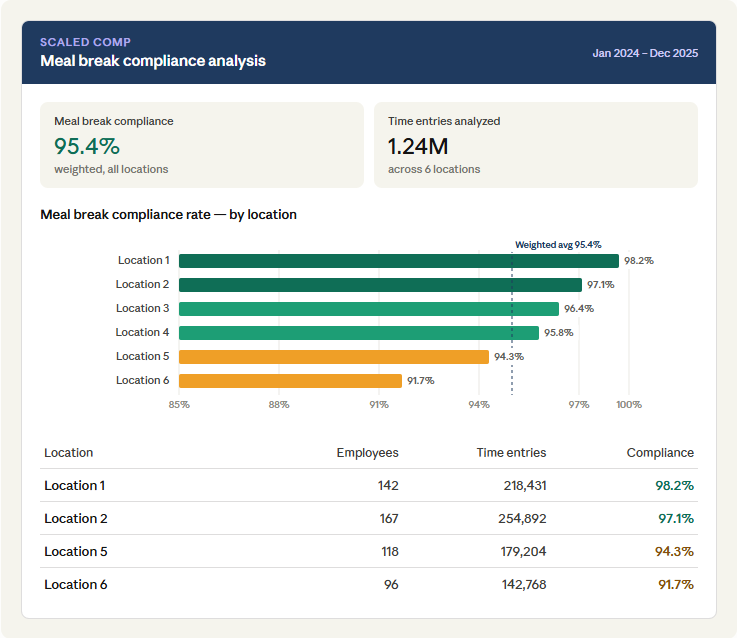Click the 98.2% compliance table cell

(674, 485)
